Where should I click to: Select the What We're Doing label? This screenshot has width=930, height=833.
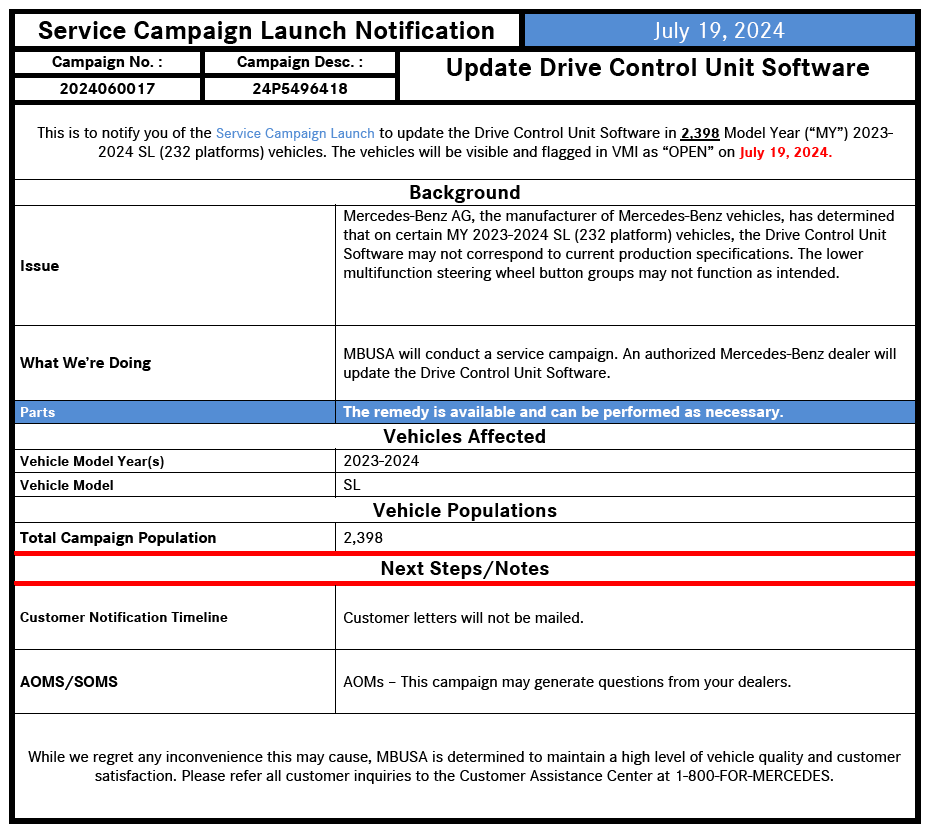(x=85, y=363)
